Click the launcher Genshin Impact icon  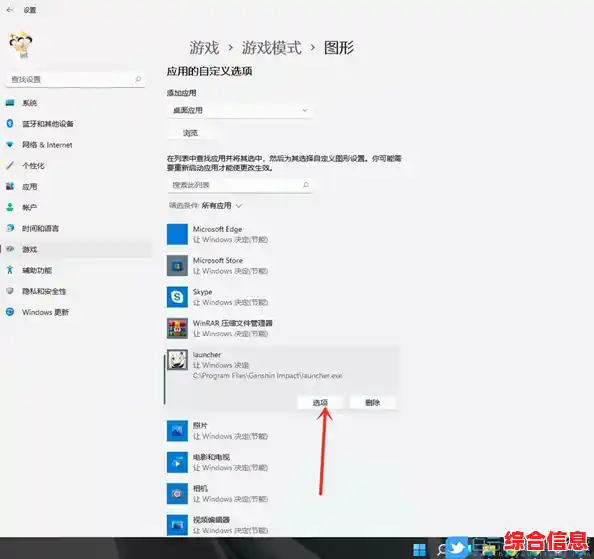(177, 360)
